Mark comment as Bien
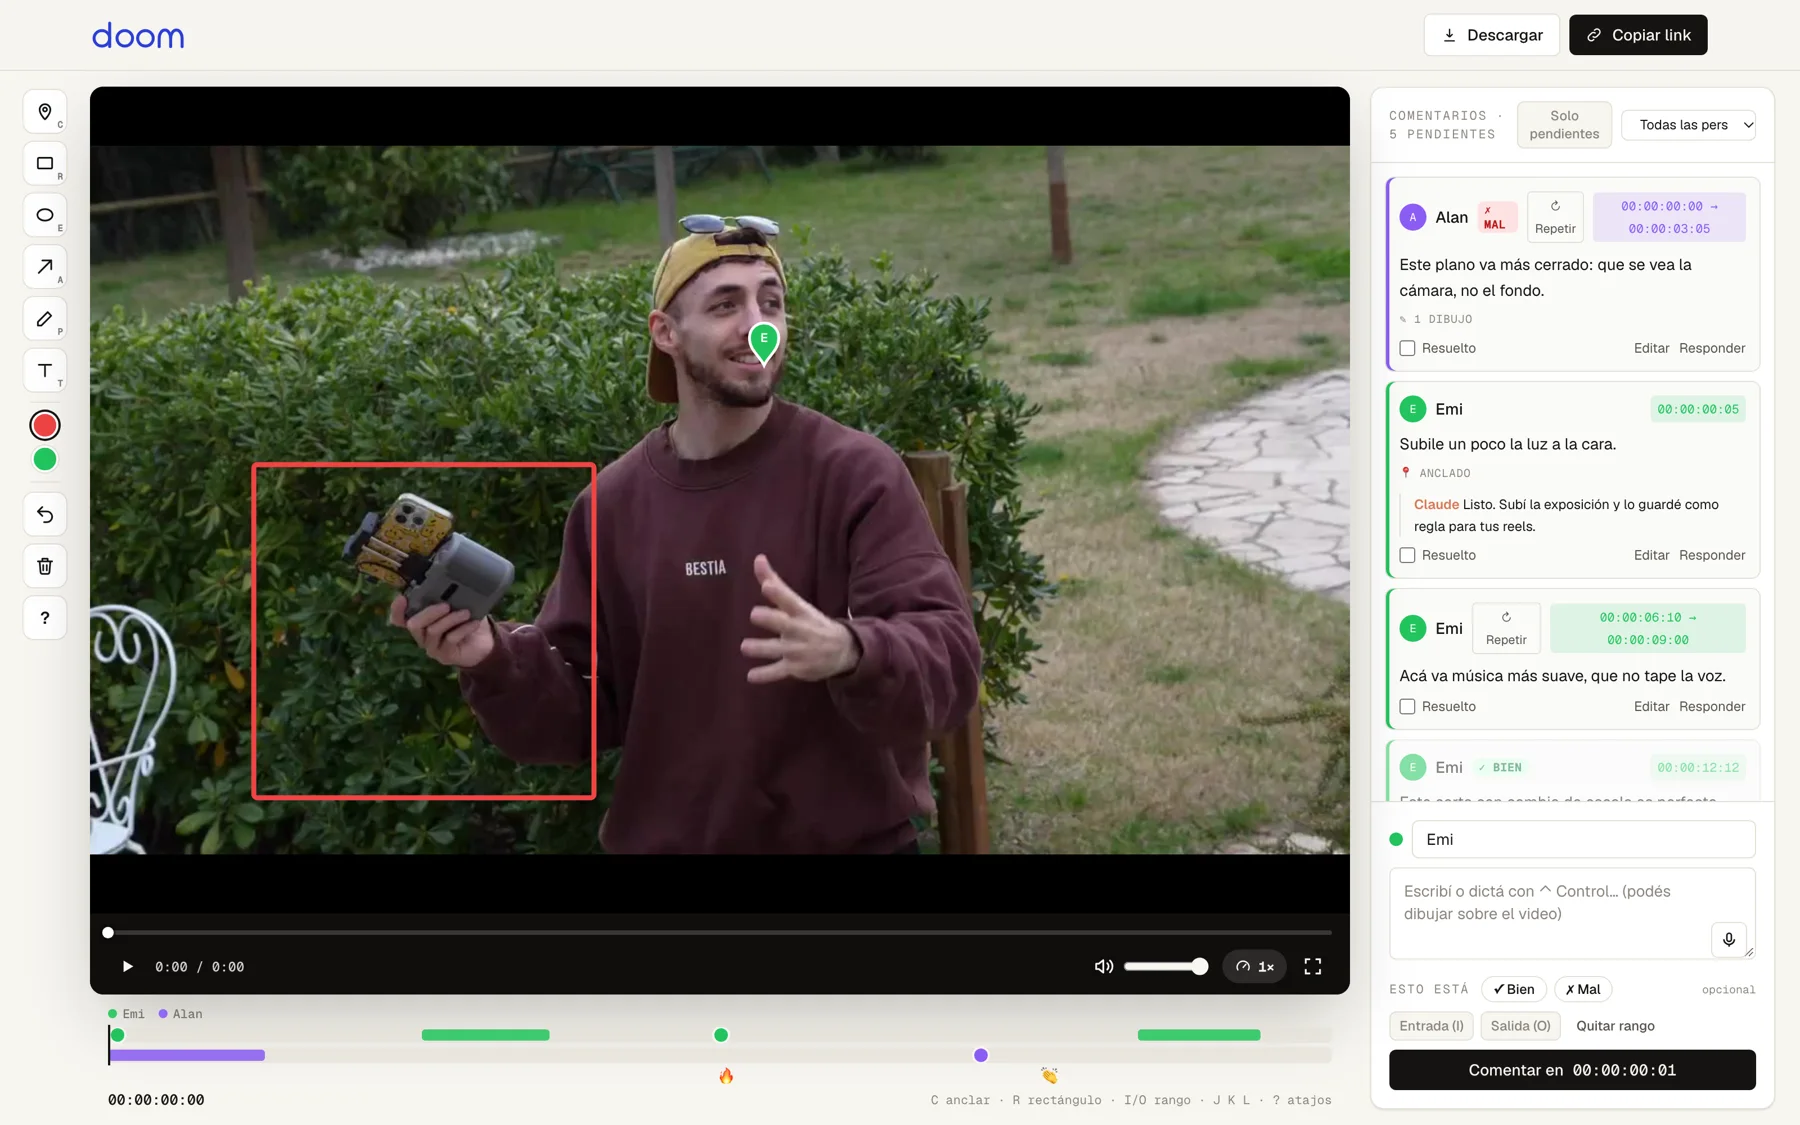 1514,989
